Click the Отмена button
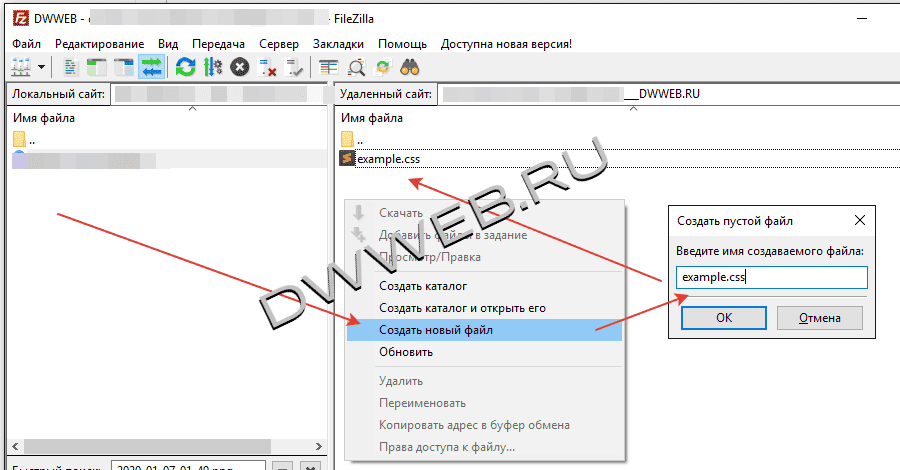Viewport: 900px width, 470px height. pos(820,318)
